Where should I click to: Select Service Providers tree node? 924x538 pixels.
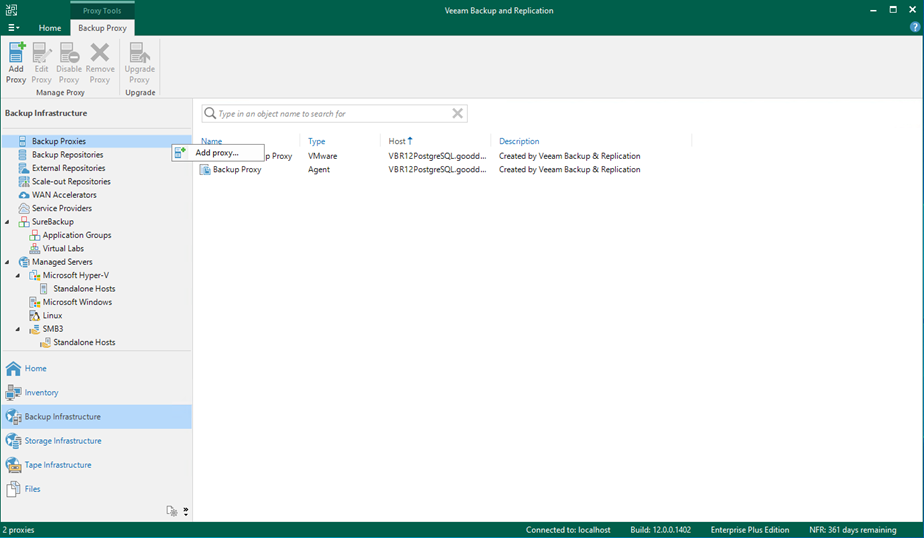[62, 208]
